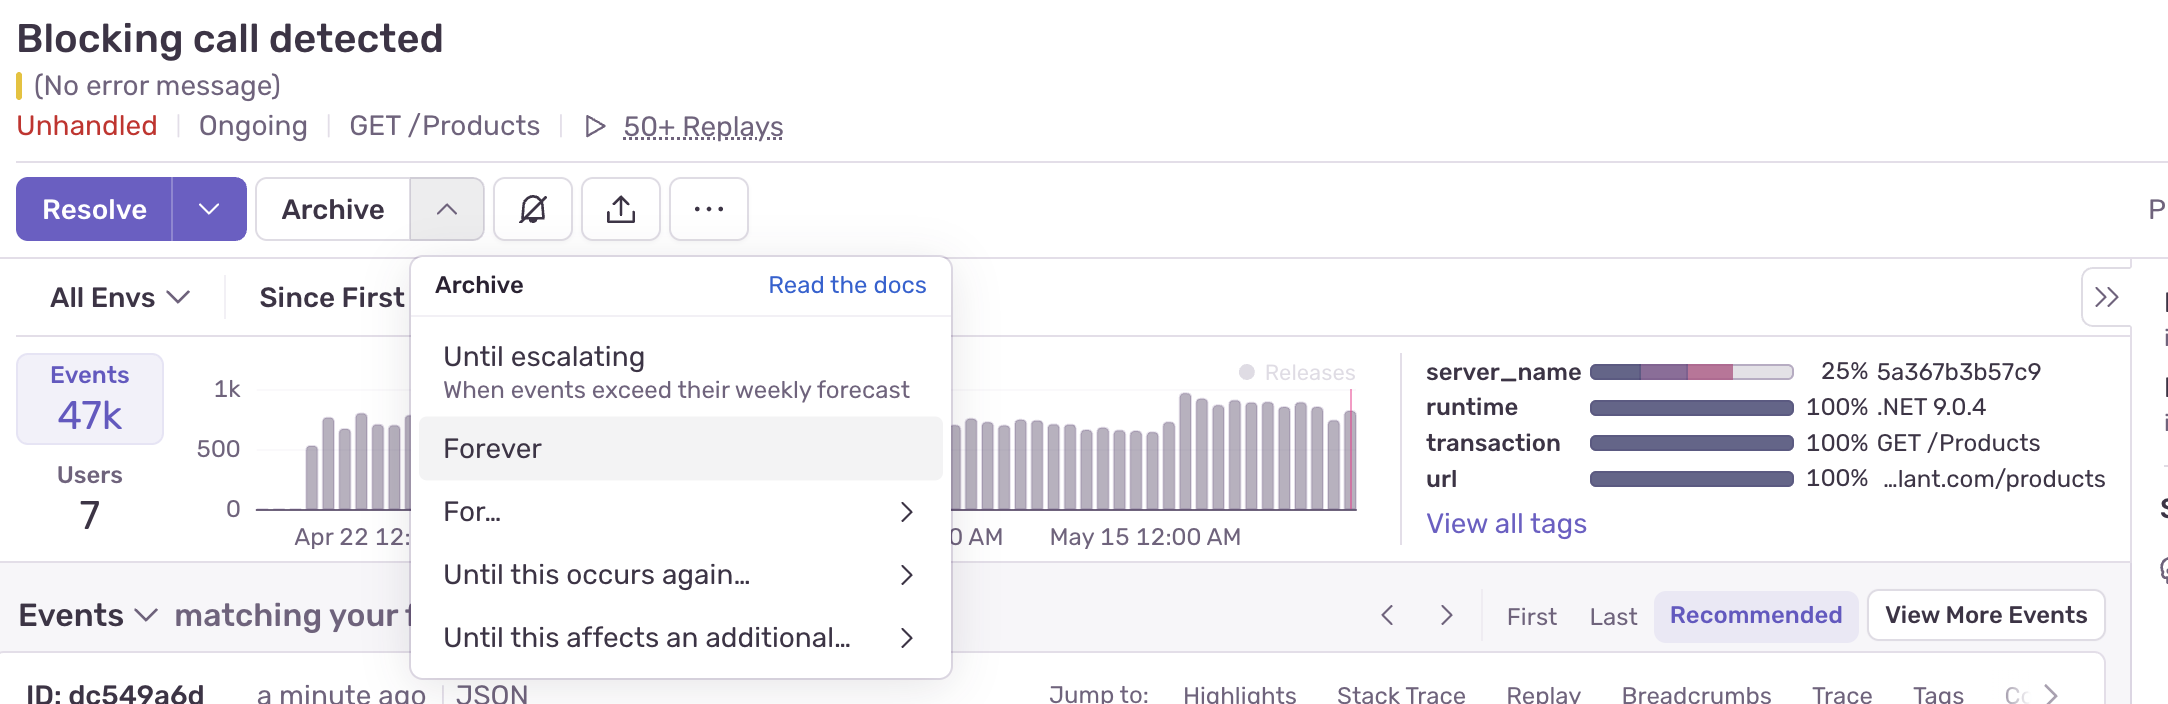Open Read the docs link

(x=847, y=285)
